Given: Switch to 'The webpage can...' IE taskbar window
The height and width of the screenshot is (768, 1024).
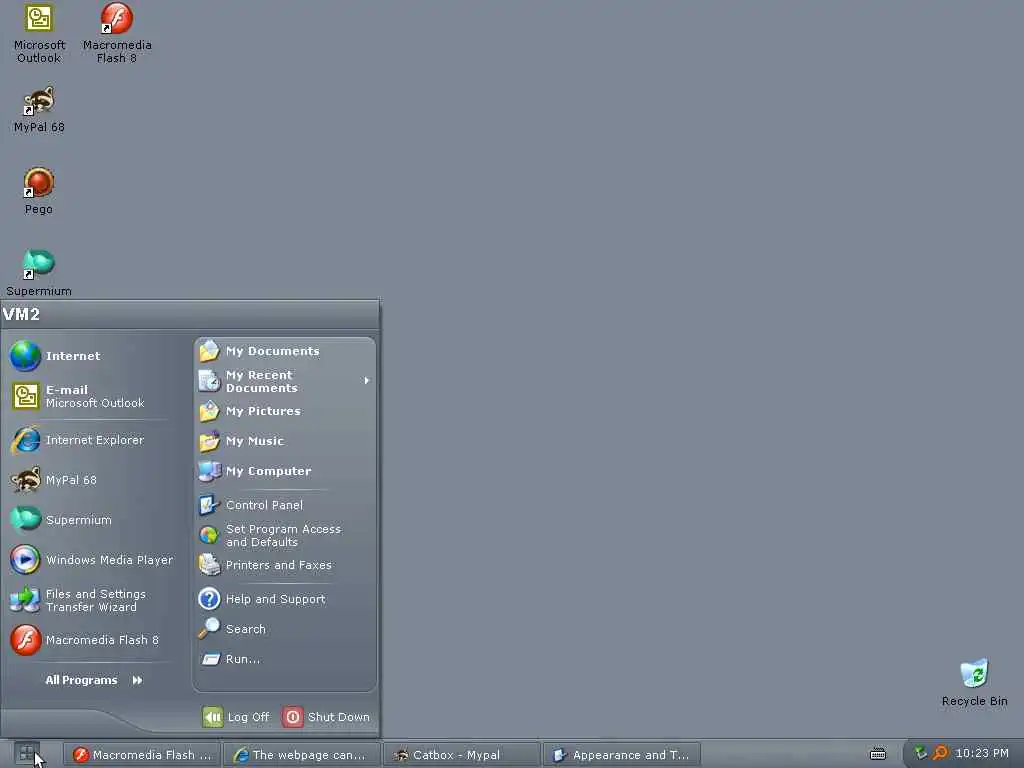Looking at the screenshot, I should 302,755.
